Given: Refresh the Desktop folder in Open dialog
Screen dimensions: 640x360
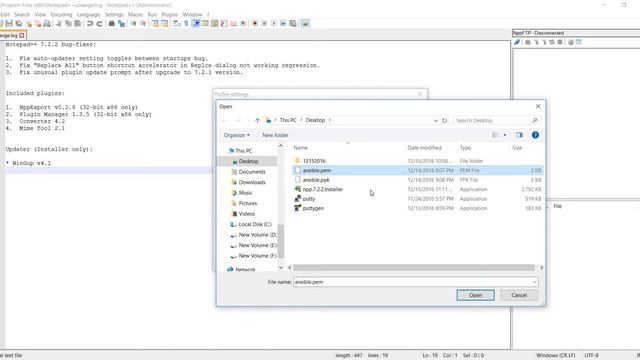Looking at the screenshot, I should pos(444,120).
